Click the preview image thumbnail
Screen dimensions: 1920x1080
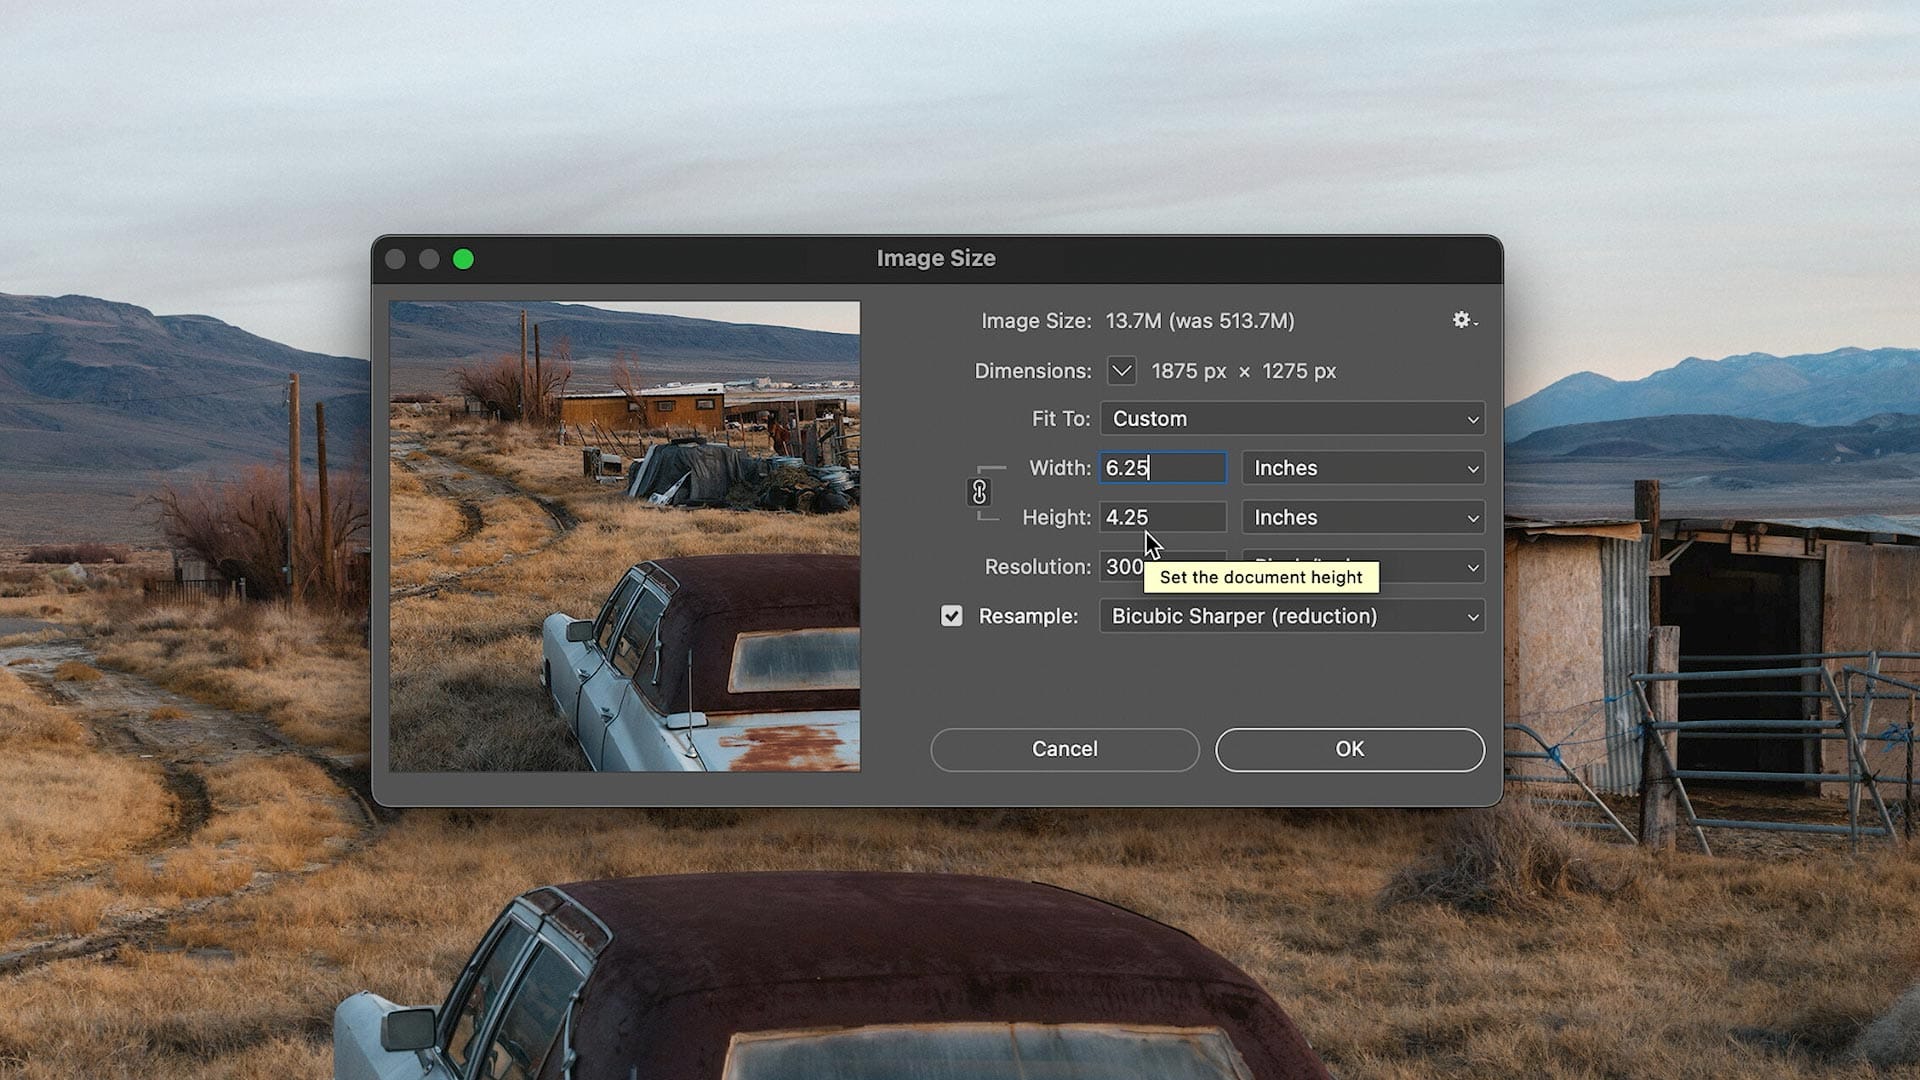click(x=624, y=536)
